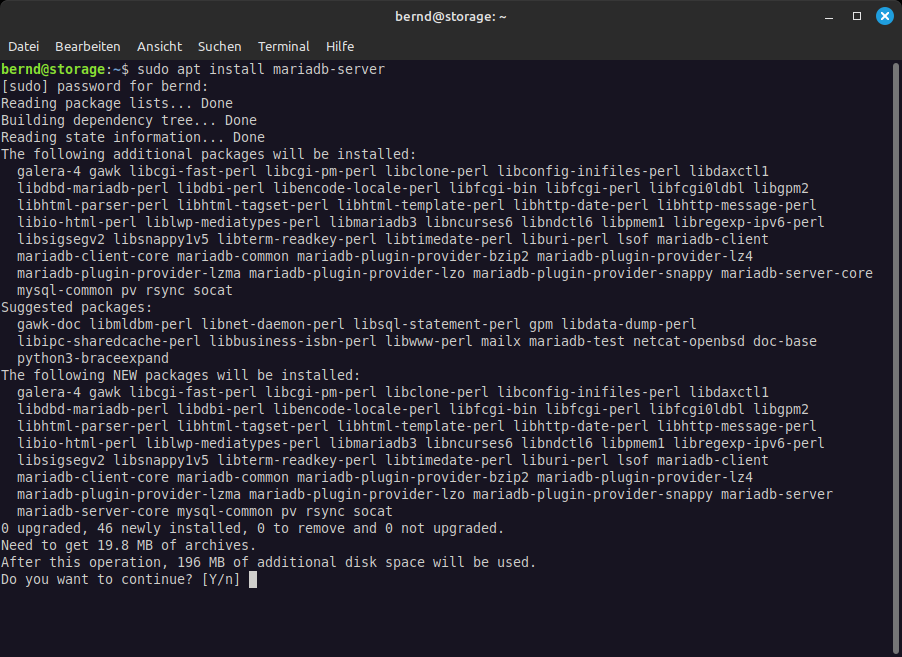Open the Terminal menu
The height and width of the screenshot is (657, 902).
(284, 47)
